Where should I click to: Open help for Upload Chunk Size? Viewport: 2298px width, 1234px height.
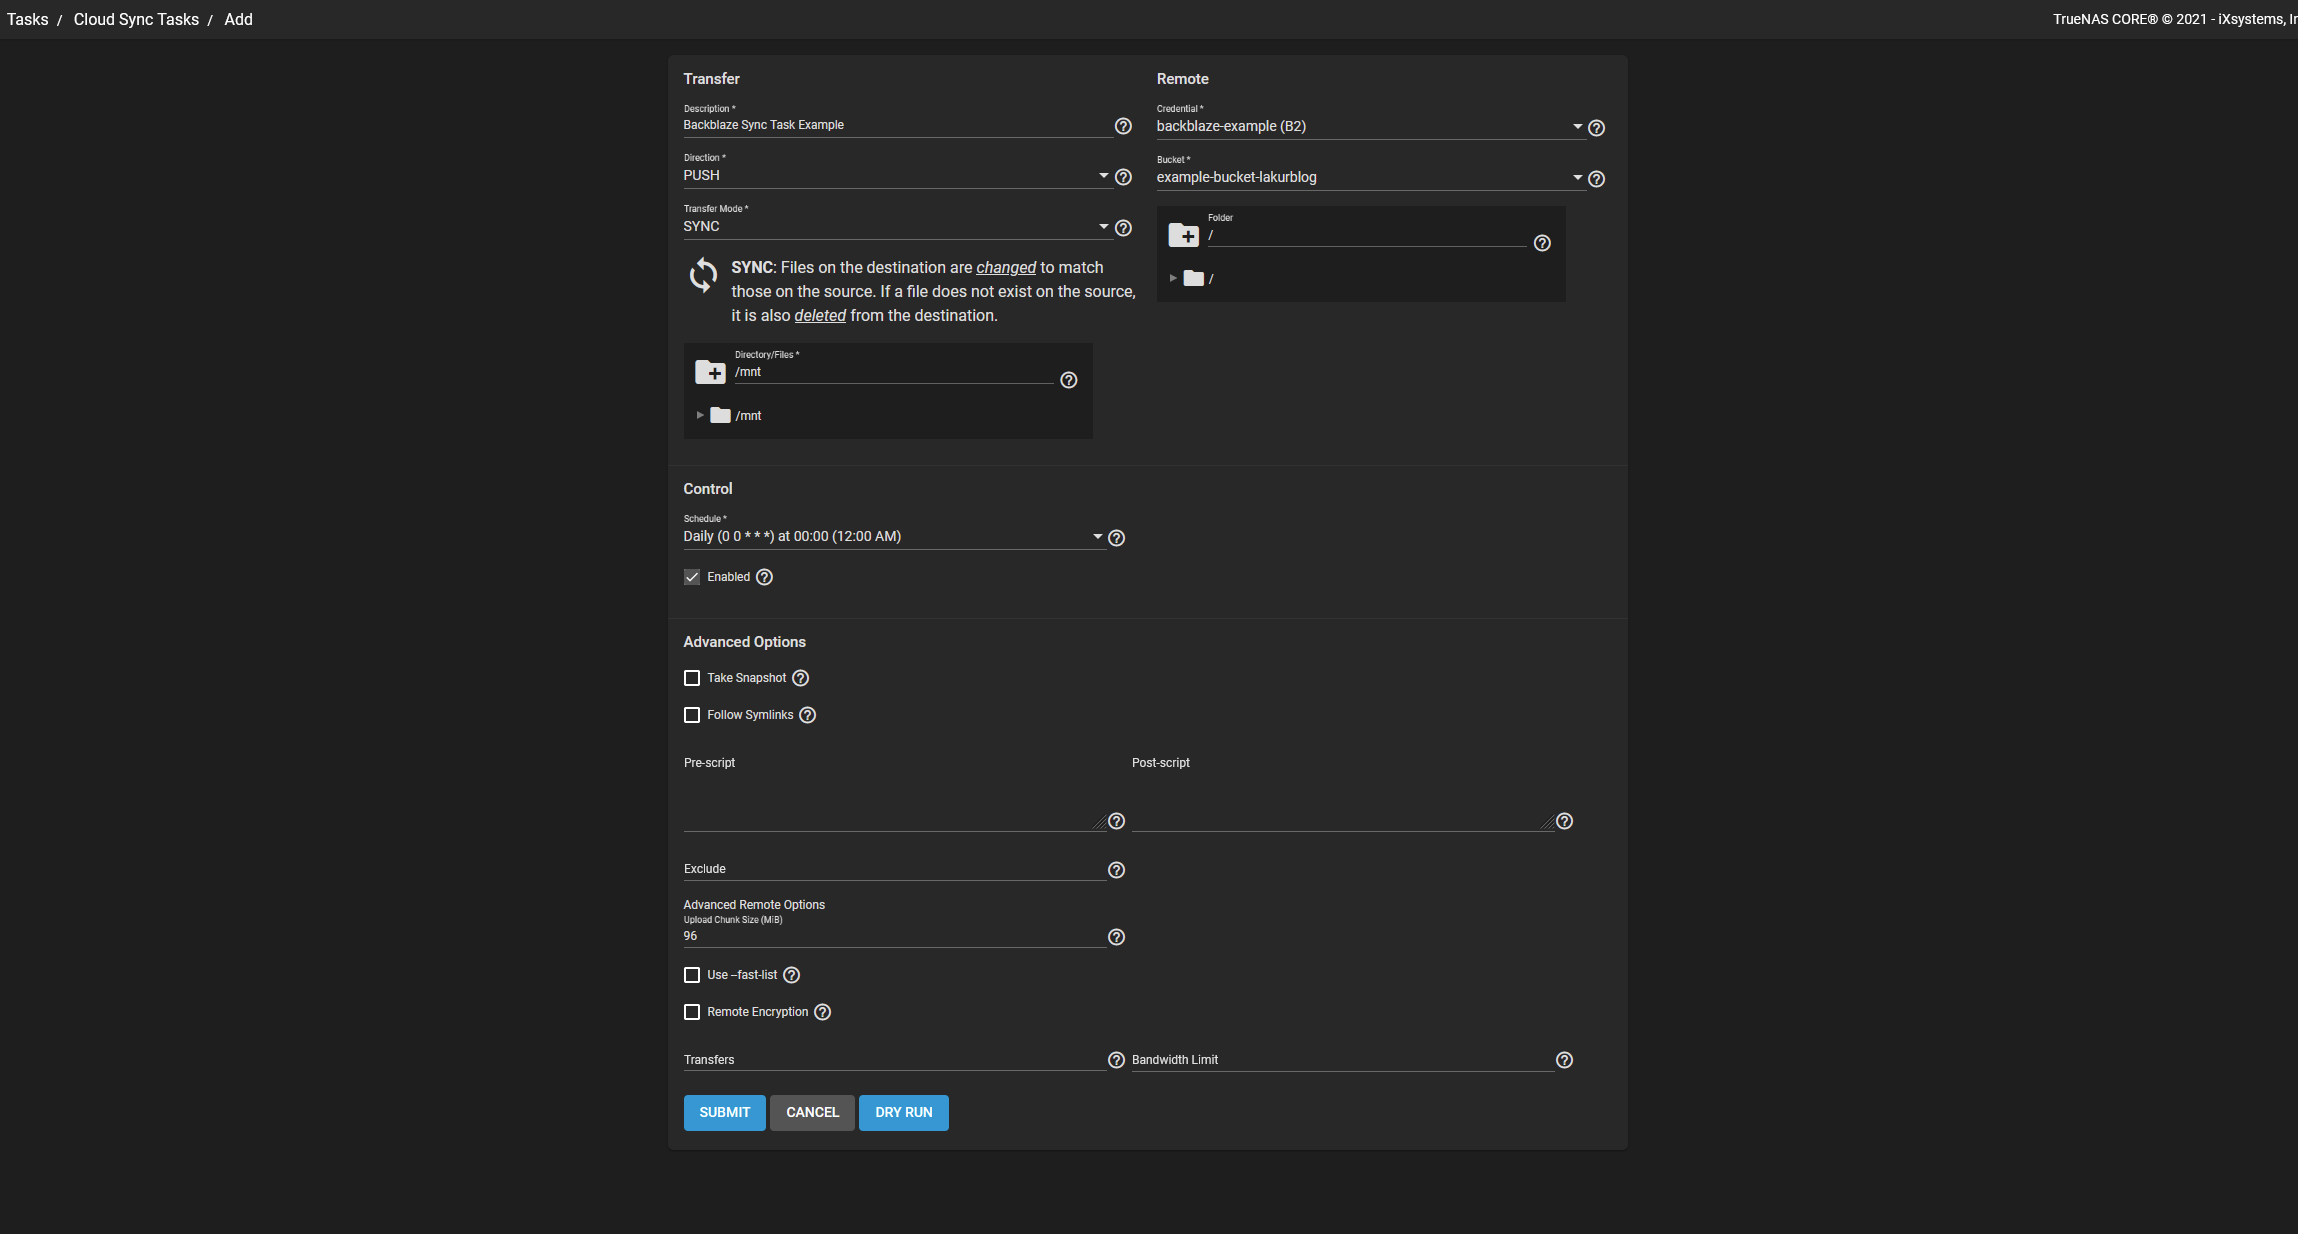(1116, 937)
